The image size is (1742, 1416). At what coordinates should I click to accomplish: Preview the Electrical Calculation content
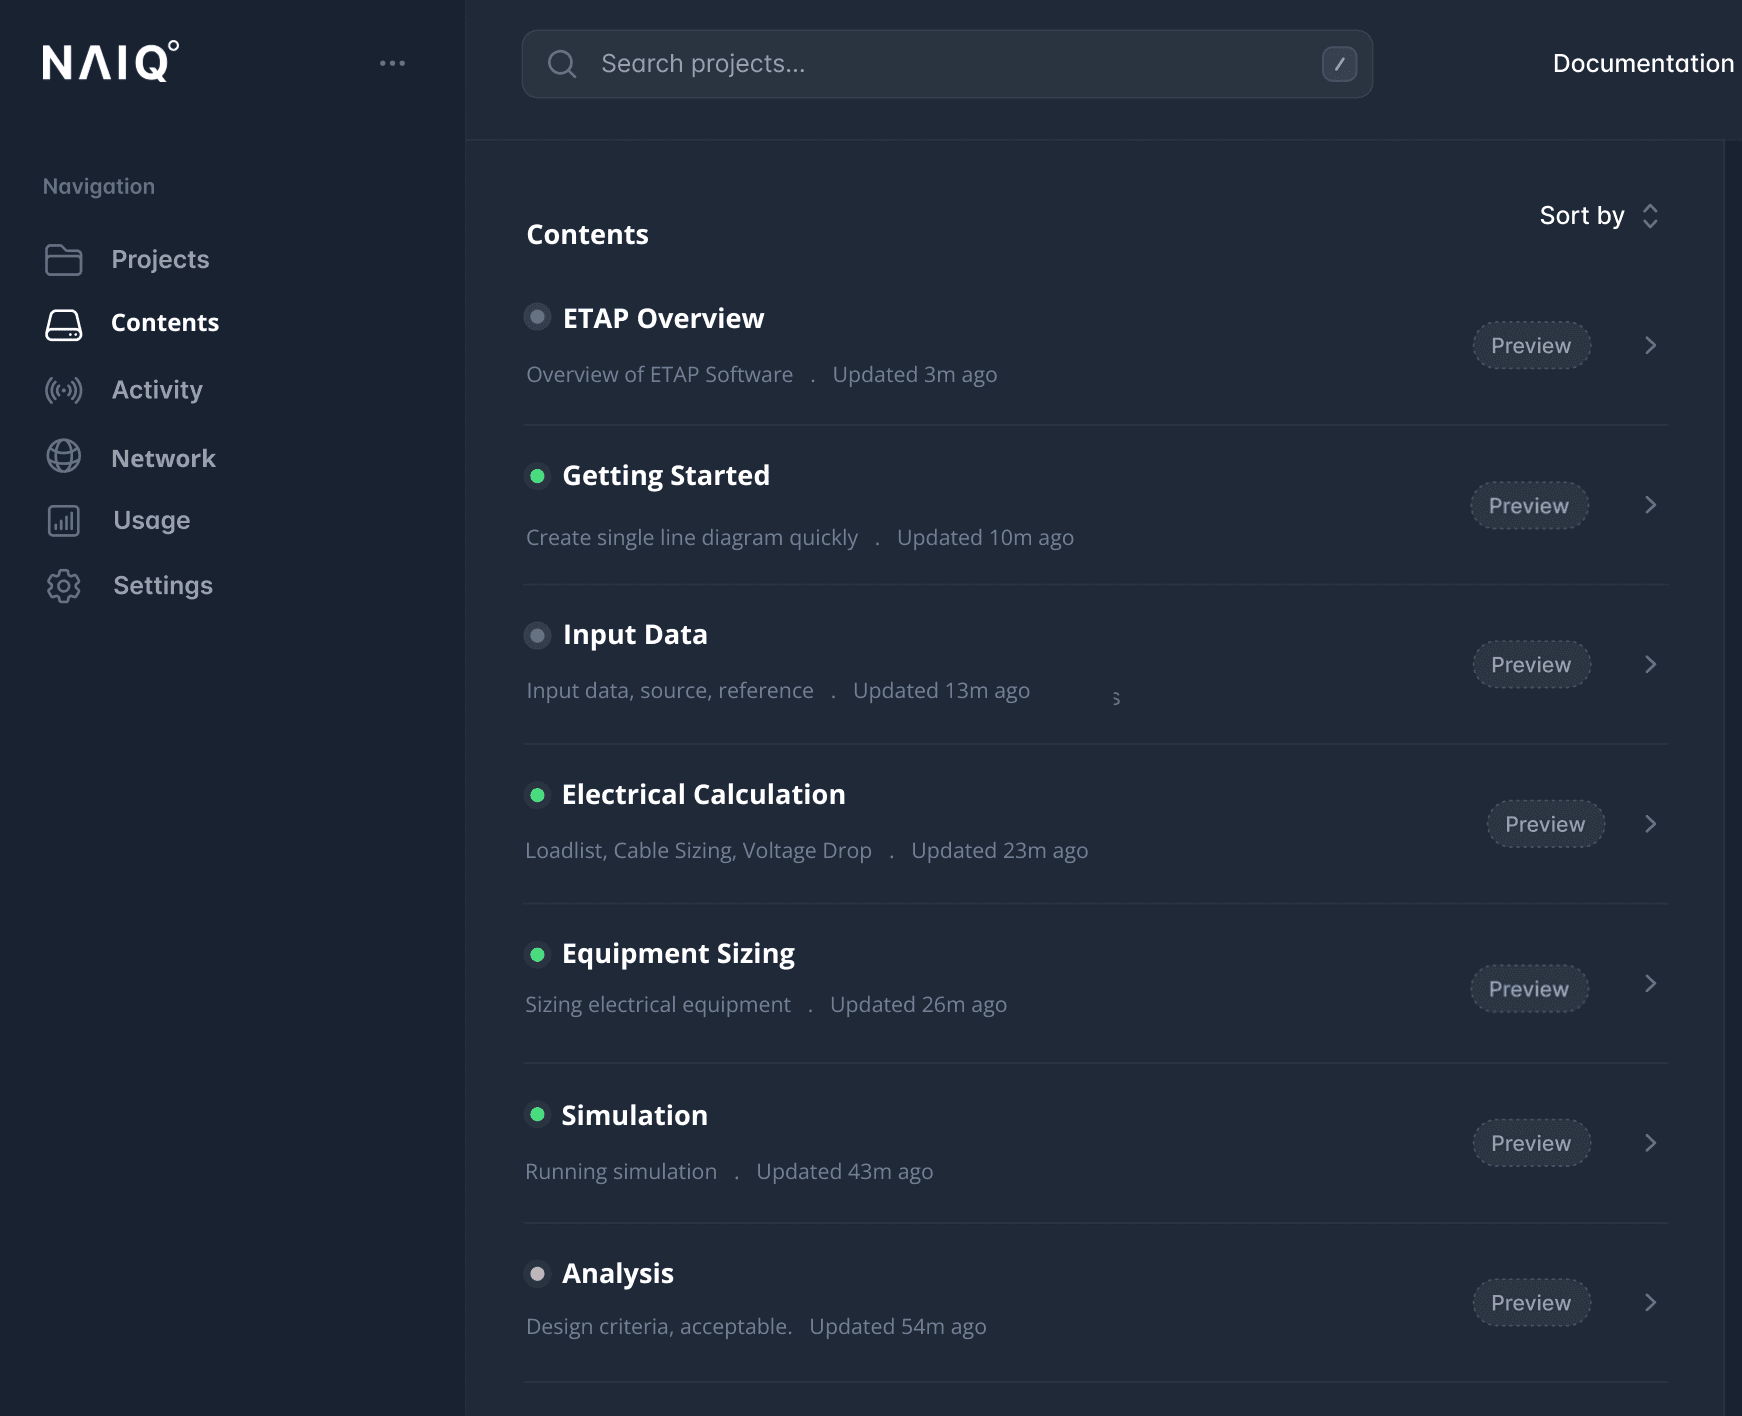point(1545,824)
